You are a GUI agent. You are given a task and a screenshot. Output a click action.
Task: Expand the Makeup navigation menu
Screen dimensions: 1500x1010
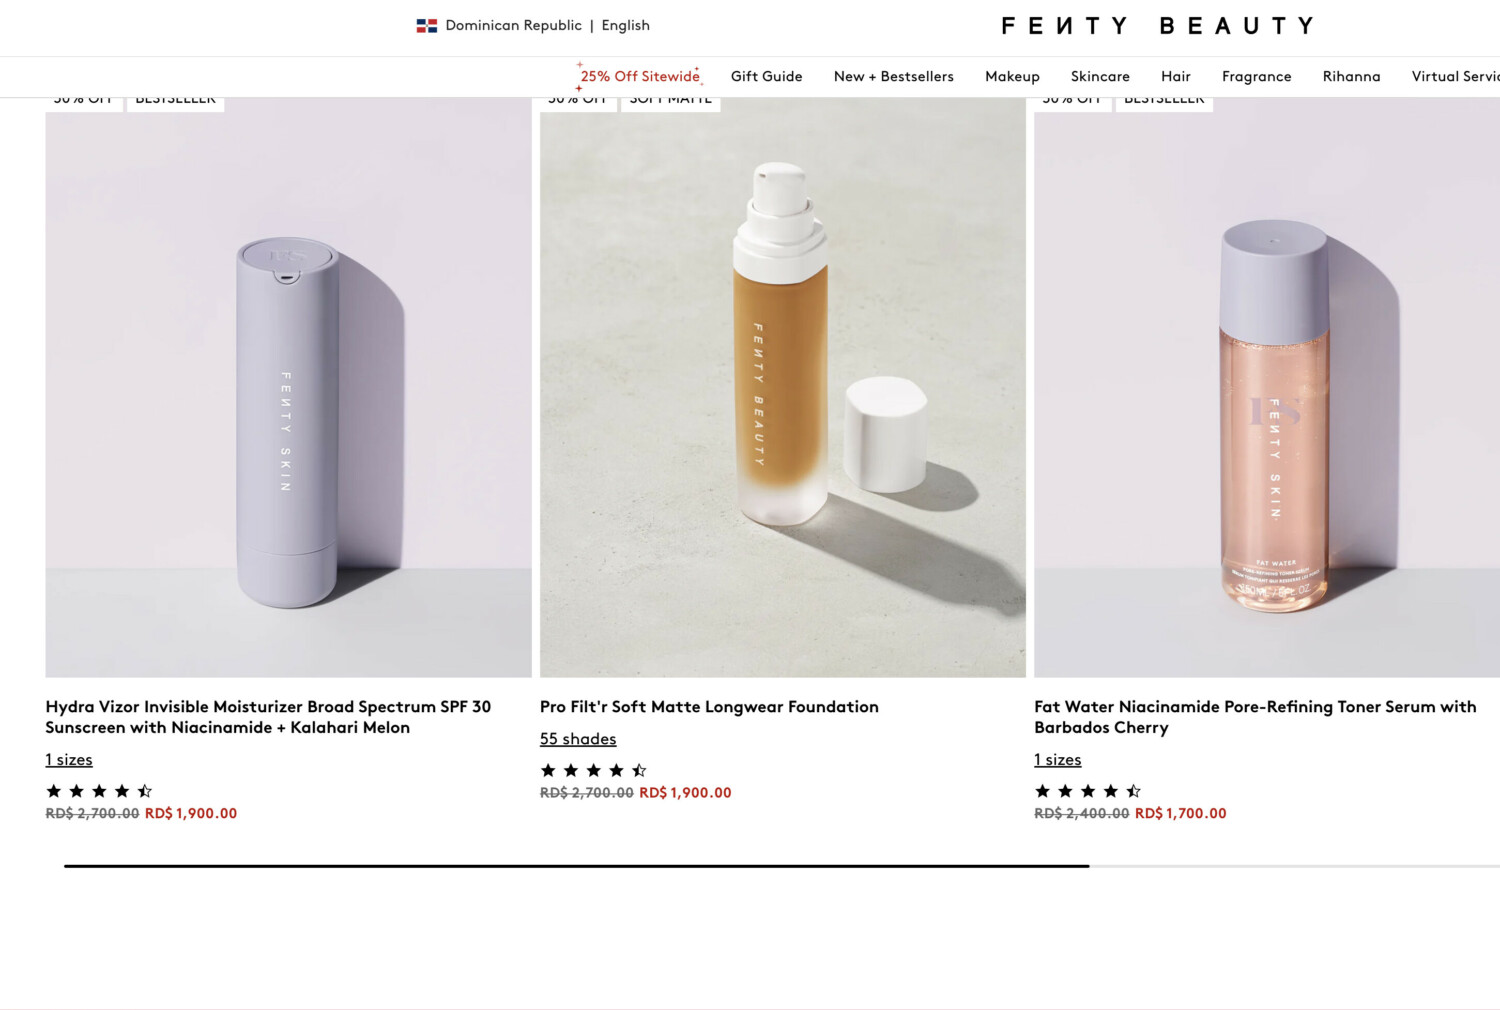(x=1012, y=76)
